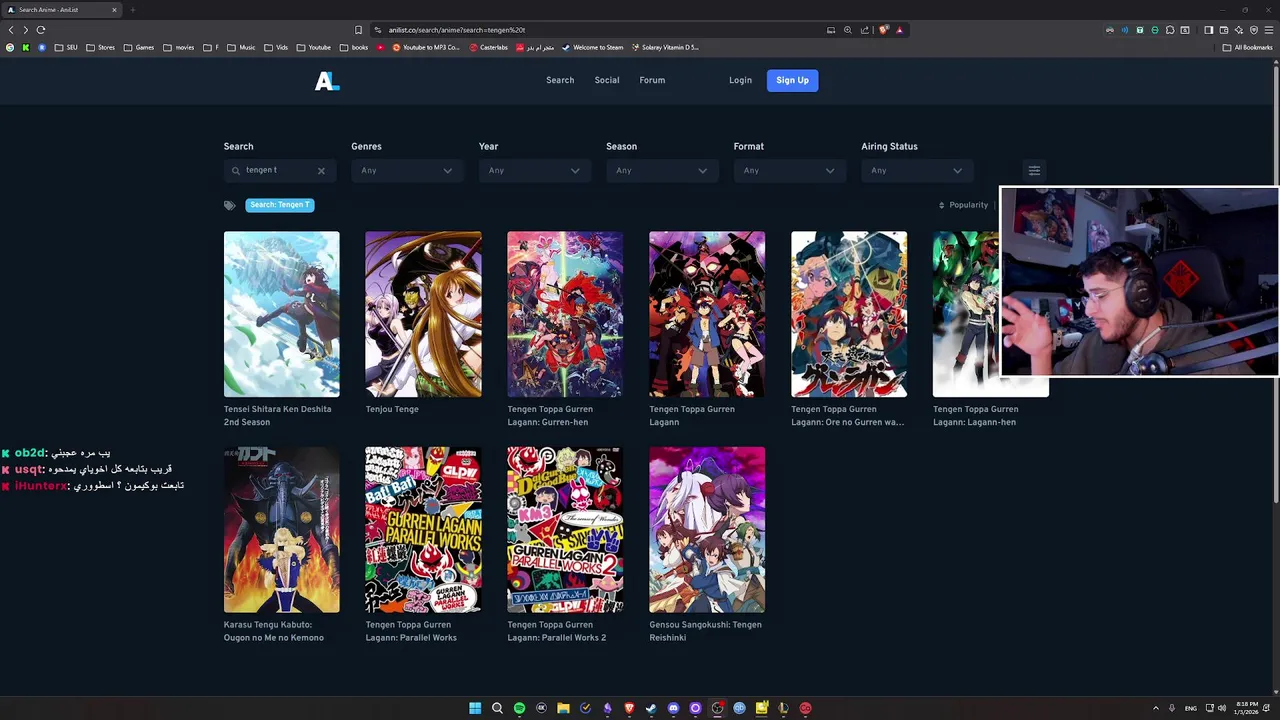Click the tags icon beside Search: Tengen T
Screen dimensions: 1280x720
point(230,205)
